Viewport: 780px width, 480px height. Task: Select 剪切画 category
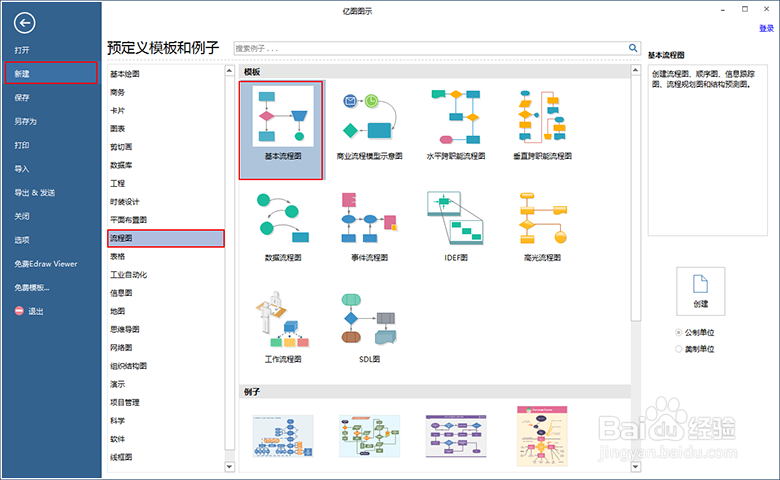pyautogui.click(x=121, y=147)
